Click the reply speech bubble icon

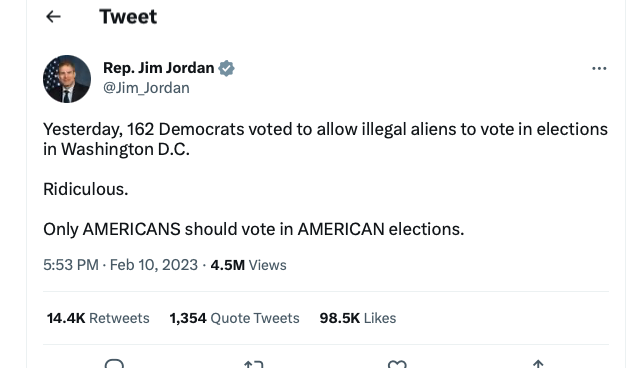pyautogui.click(x=114, y=364)
